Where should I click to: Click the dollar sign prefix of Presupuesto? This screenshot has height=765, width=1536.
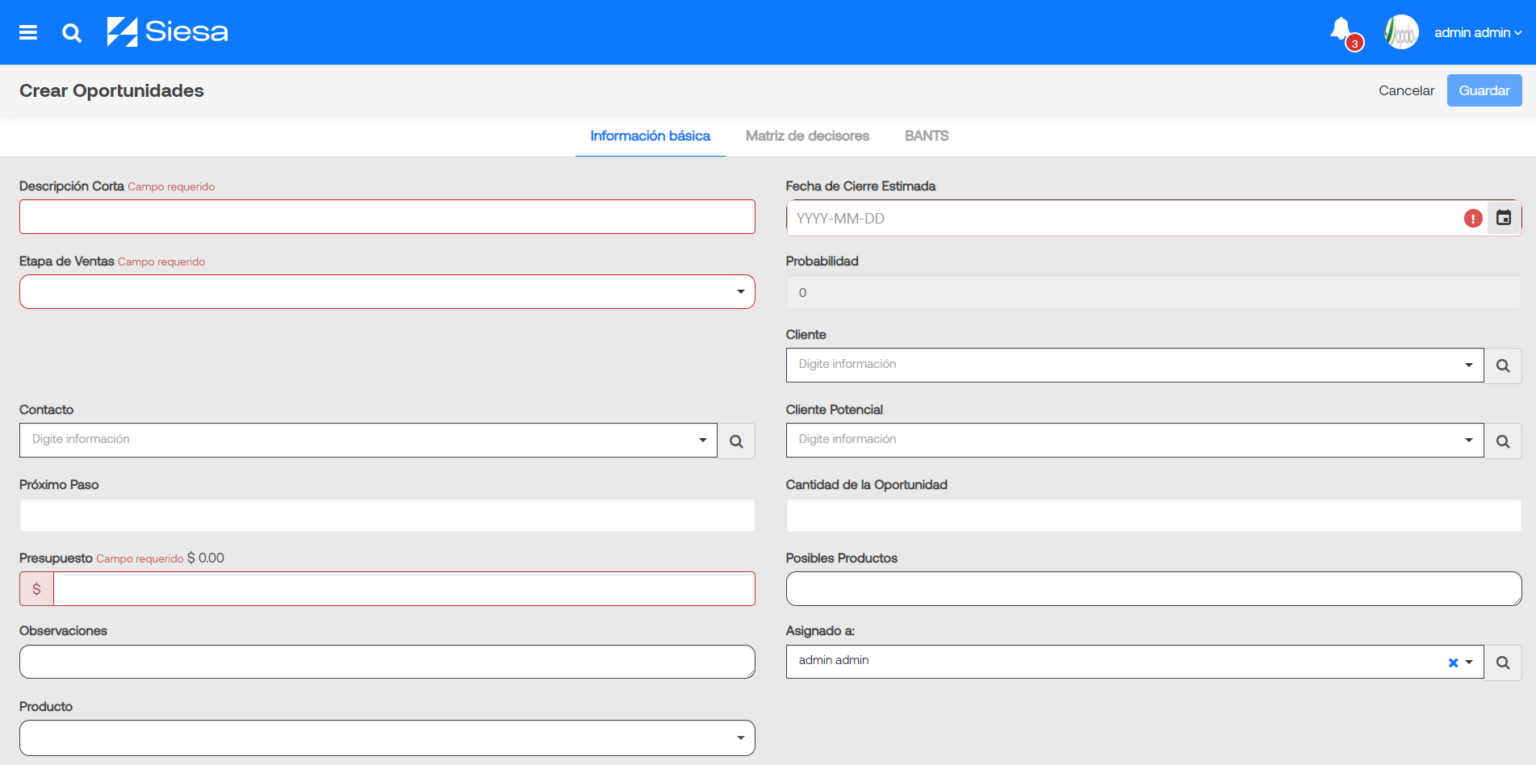tap(37, 589)
